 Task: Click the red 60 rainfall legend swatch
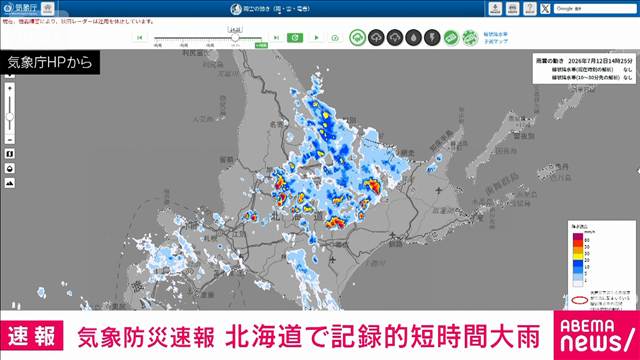pos(578,243)
